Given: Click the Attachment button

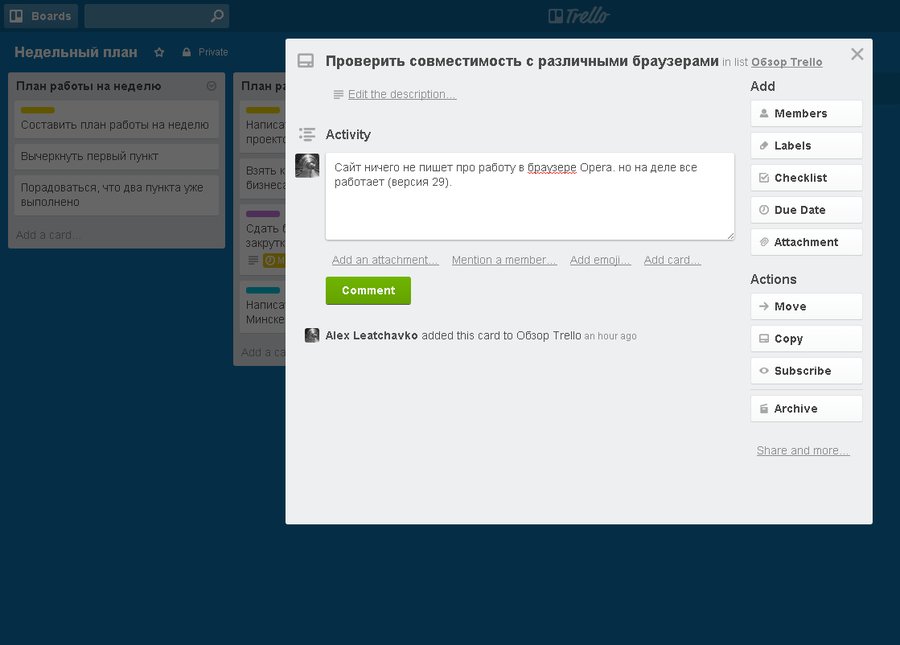Looking at the screenshot, I should pyautogui.click(x=806, y=242).
